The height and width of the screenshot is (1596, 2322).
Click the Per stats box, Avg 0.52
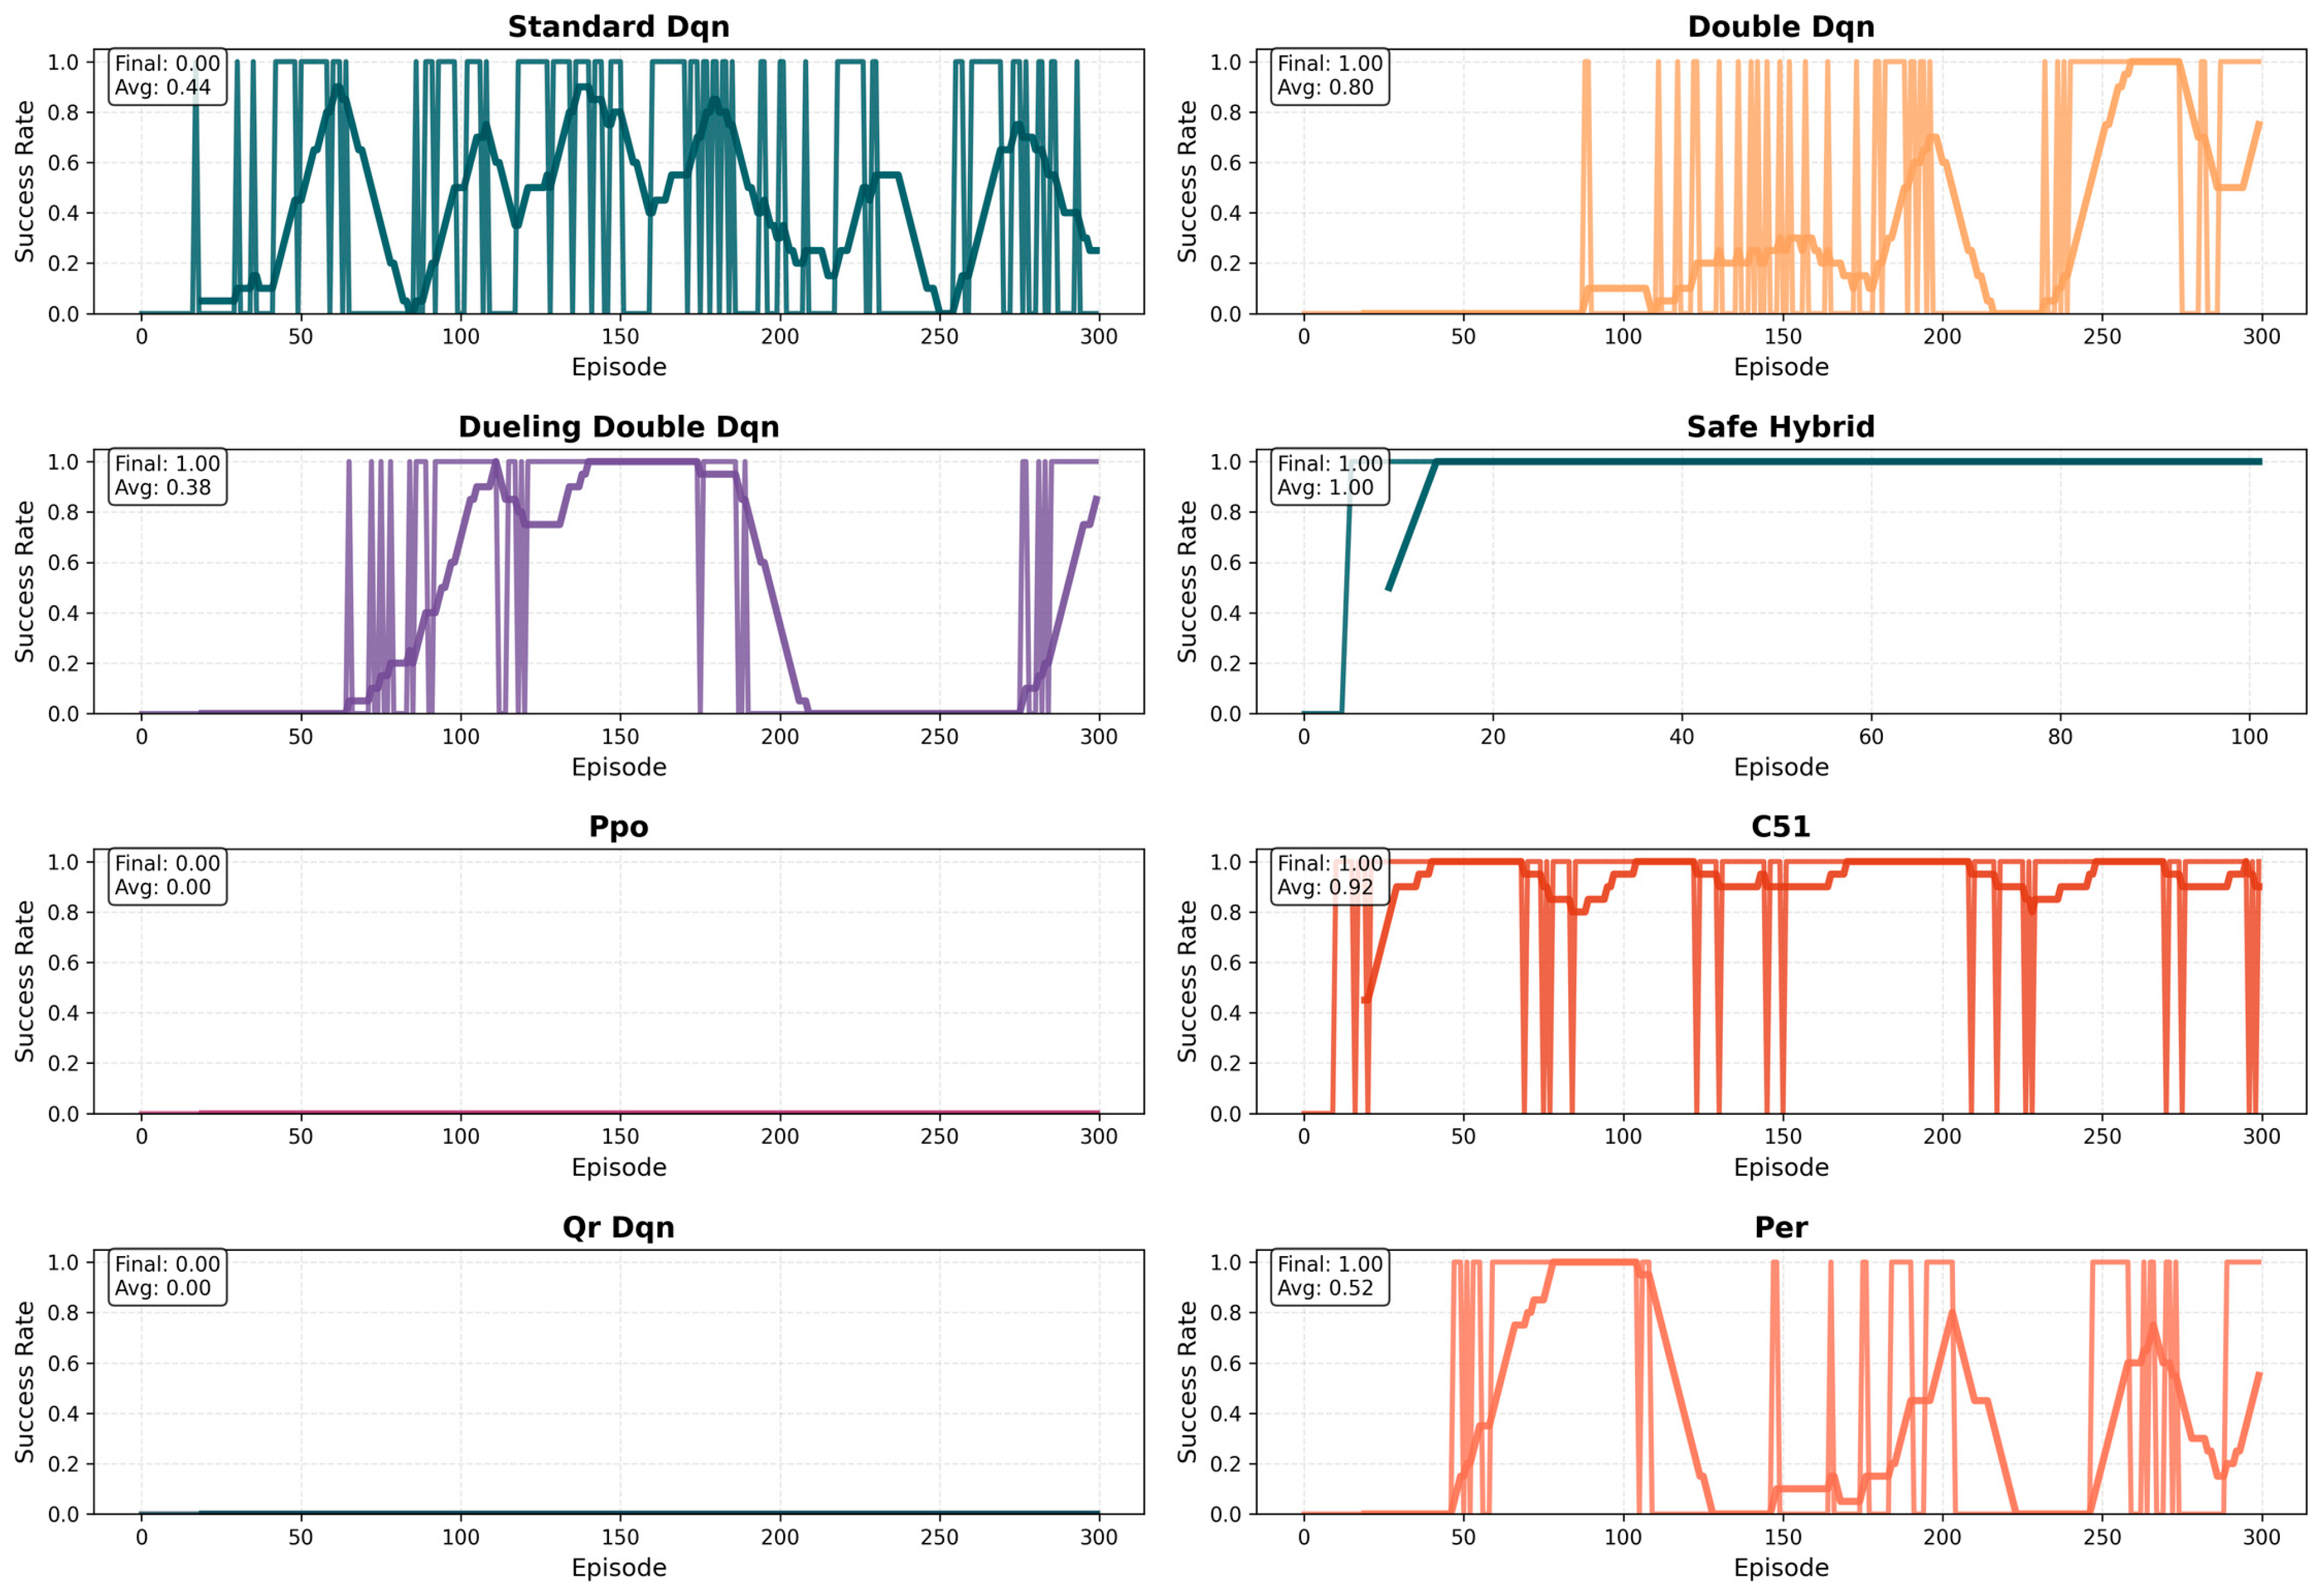click(x=1329, y=1276)
